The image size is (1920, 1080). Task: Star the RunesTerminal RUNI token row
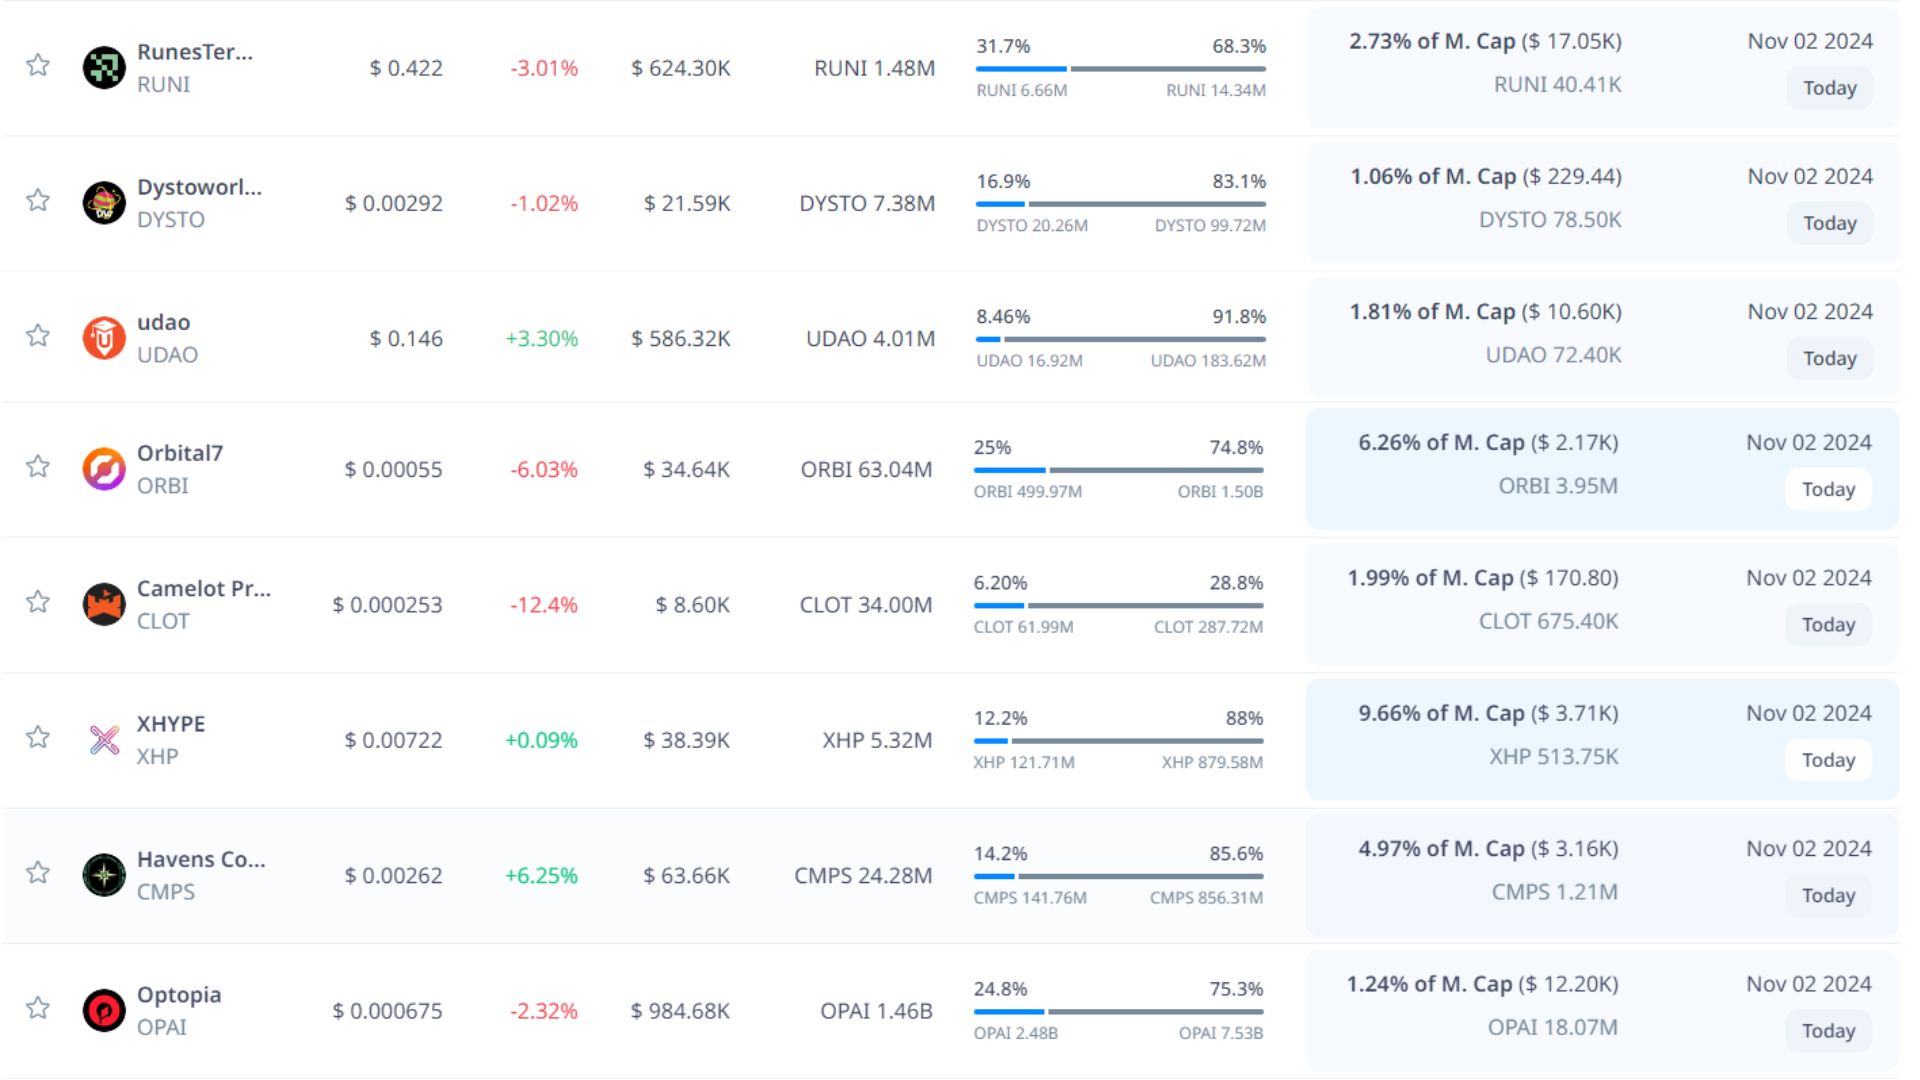[38, 66]
